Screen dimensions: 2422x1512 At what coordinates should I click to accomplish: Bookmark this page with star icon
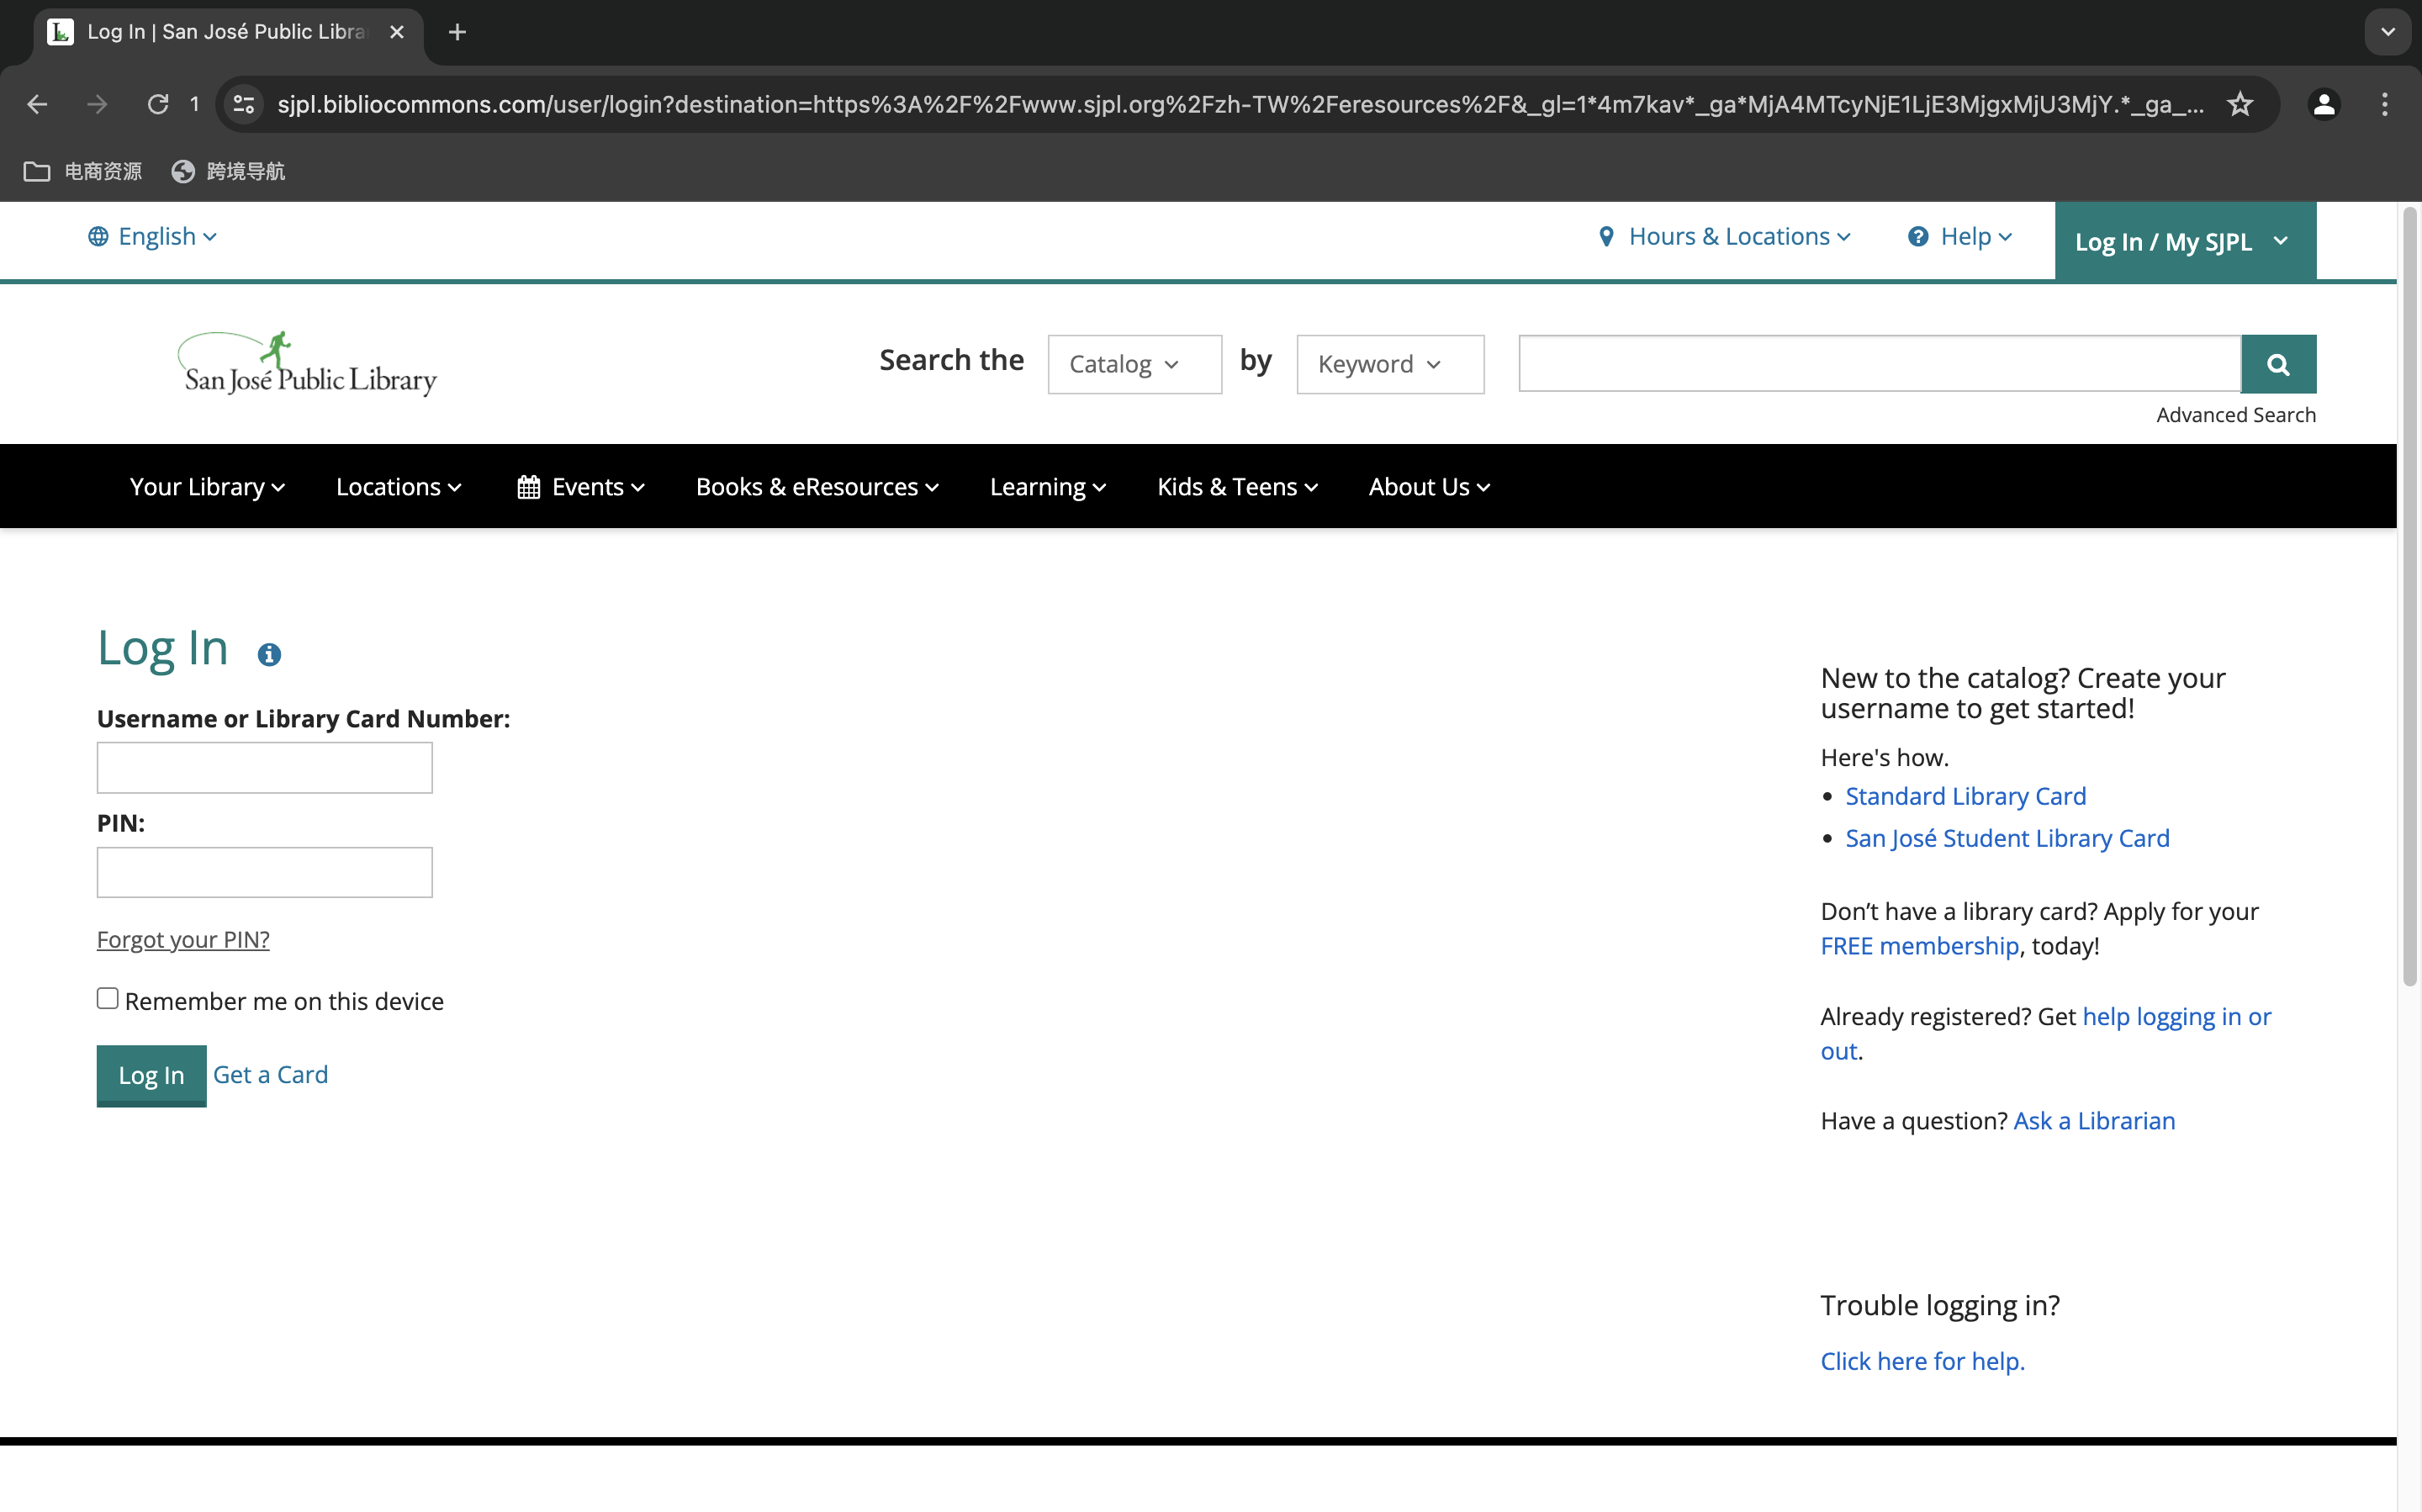coord(2240,104)
